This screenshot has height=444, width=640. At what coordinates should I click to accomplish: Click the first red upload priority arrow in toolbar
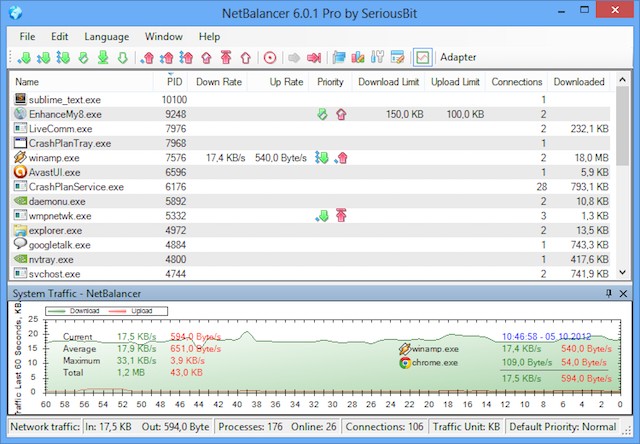[149, 57]
